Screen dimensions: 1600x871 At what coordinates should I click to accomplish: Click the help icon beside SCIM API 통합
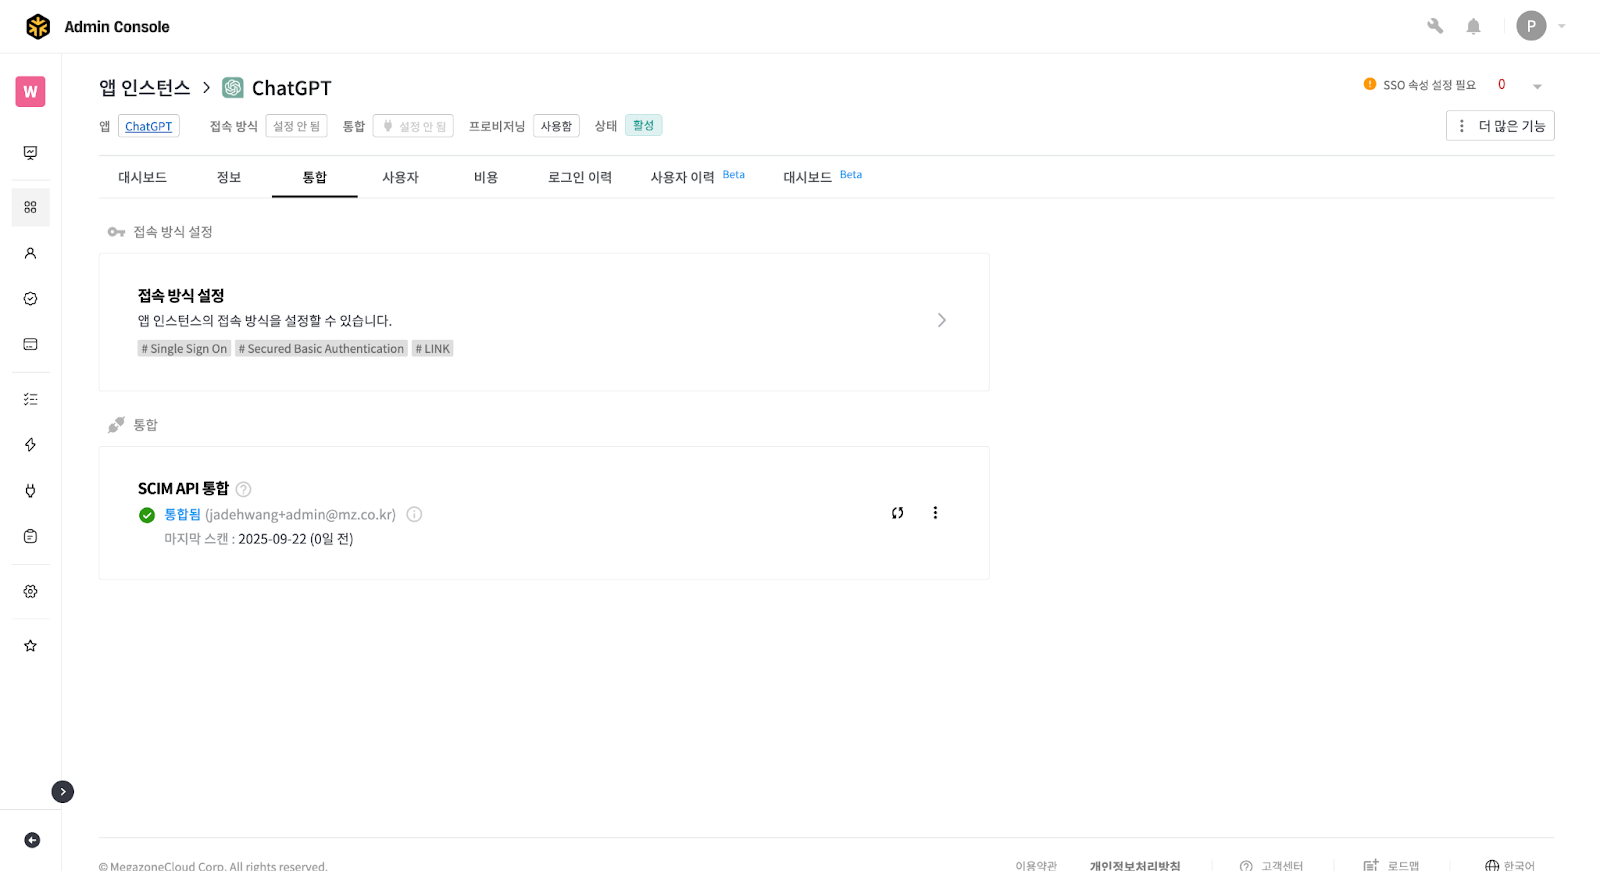pos(243,489)
